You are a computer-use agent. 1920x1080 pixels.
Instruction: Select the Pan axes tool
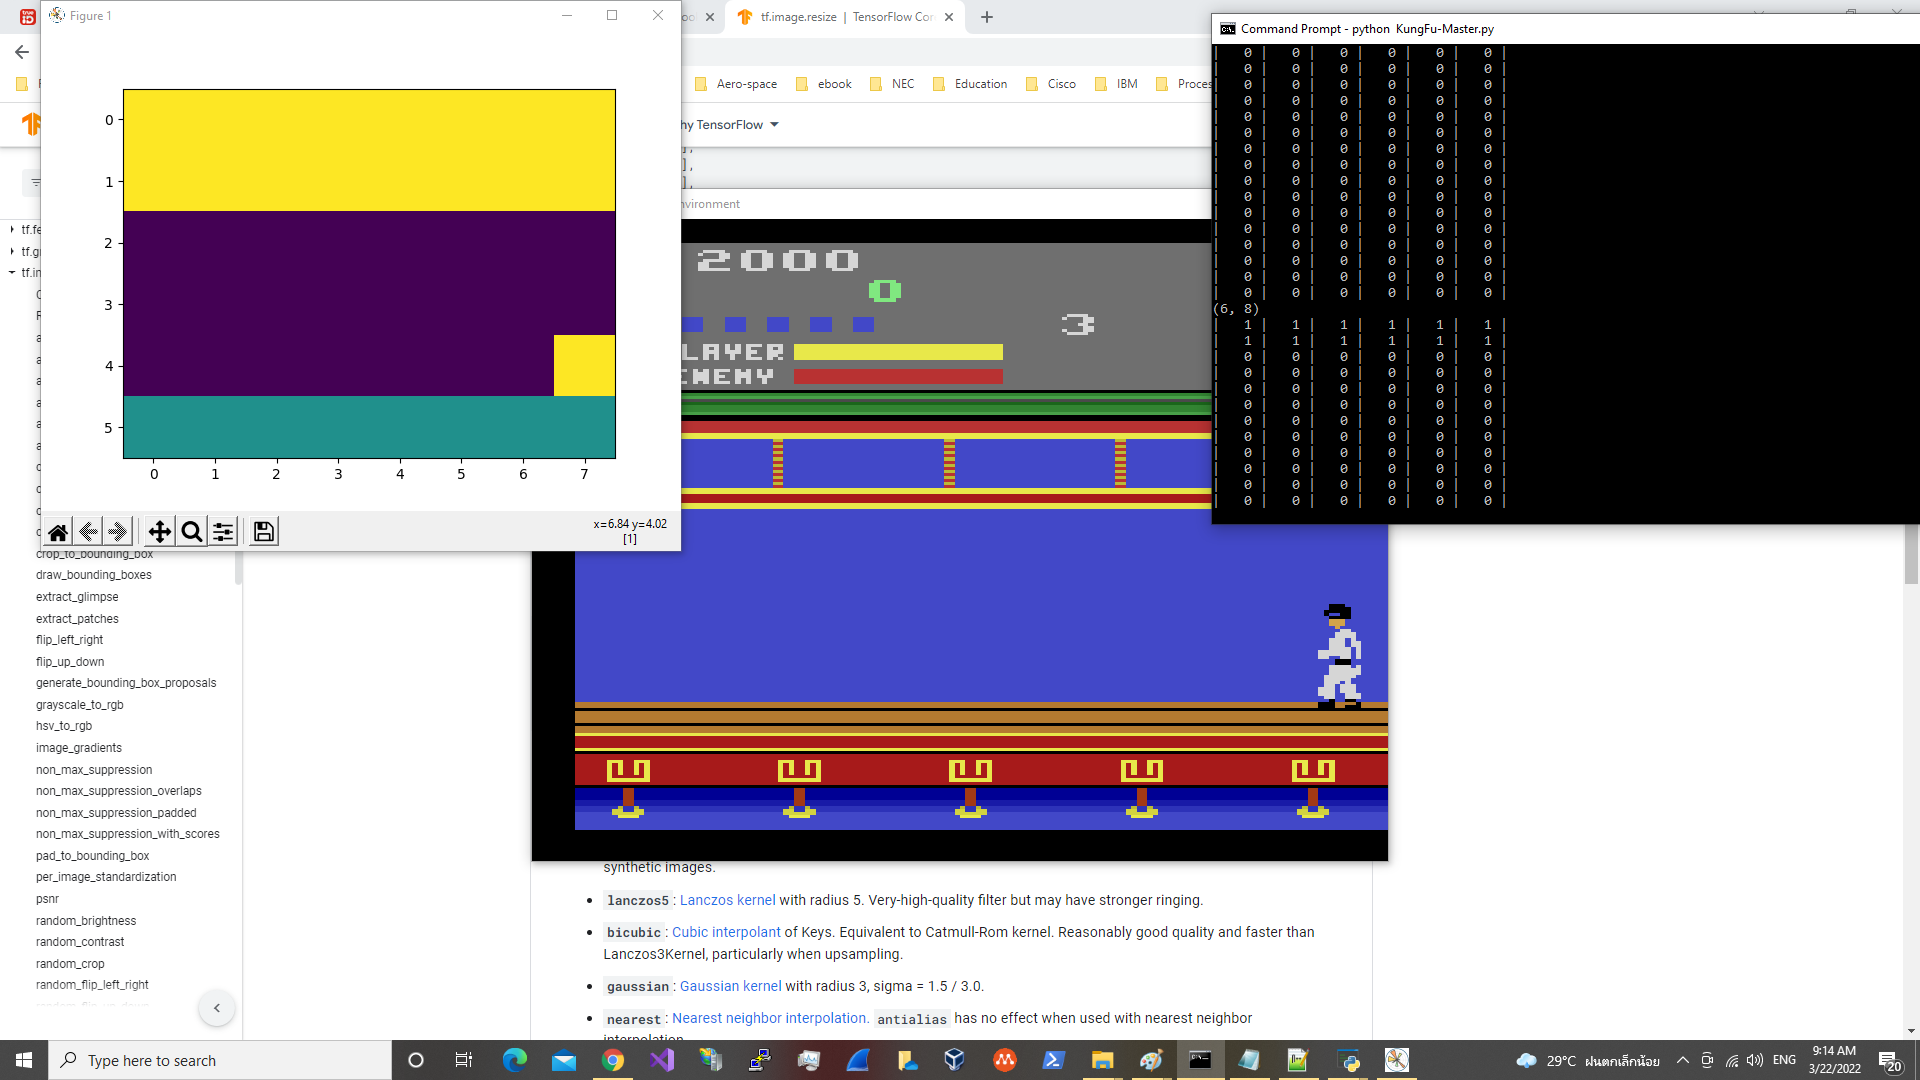coord(160,532)
